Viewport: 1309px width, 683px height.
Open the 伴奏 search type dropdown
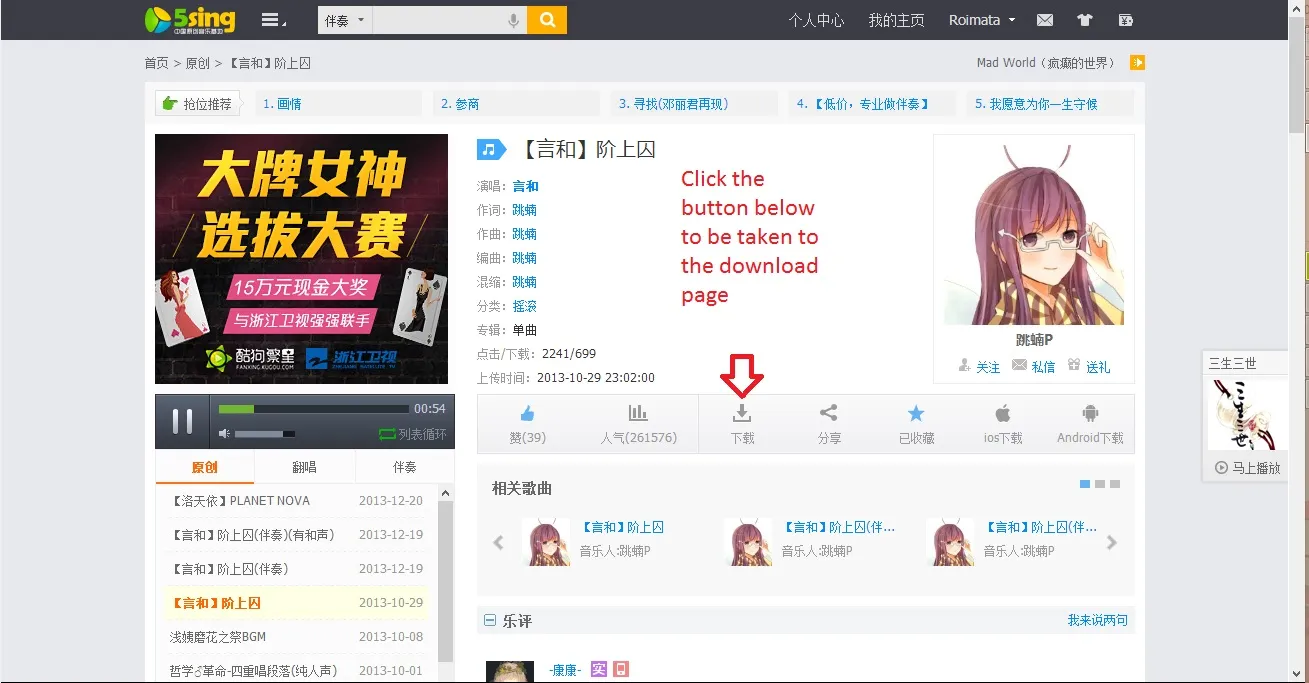(x=345, y=20)
